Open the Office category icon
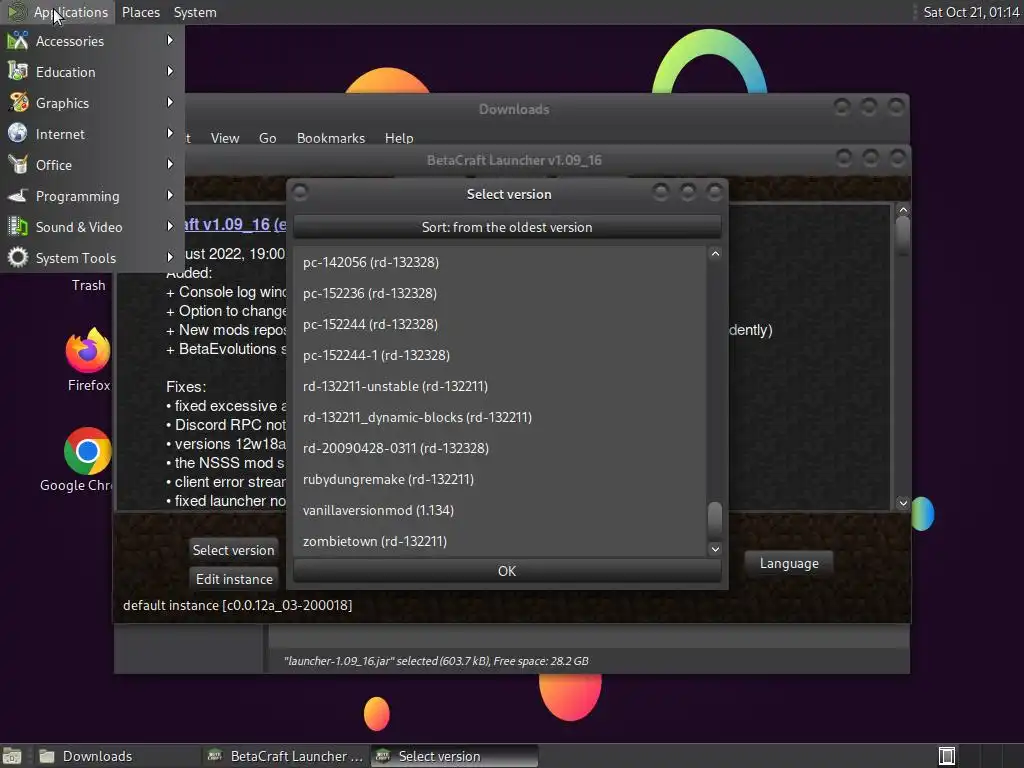This screenshot has width=1024, height=768. 18,165
